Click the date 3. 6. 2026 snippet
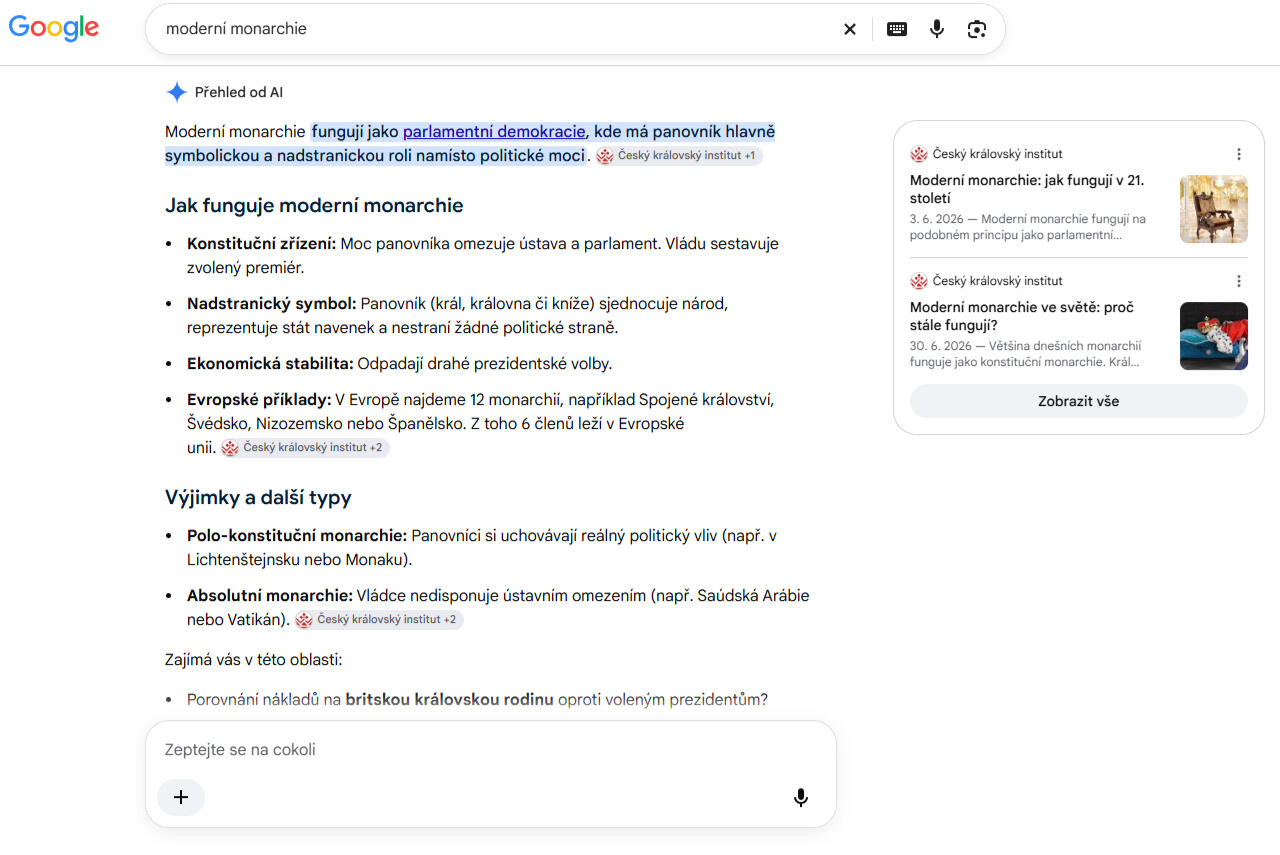 [x=937, y=219]
